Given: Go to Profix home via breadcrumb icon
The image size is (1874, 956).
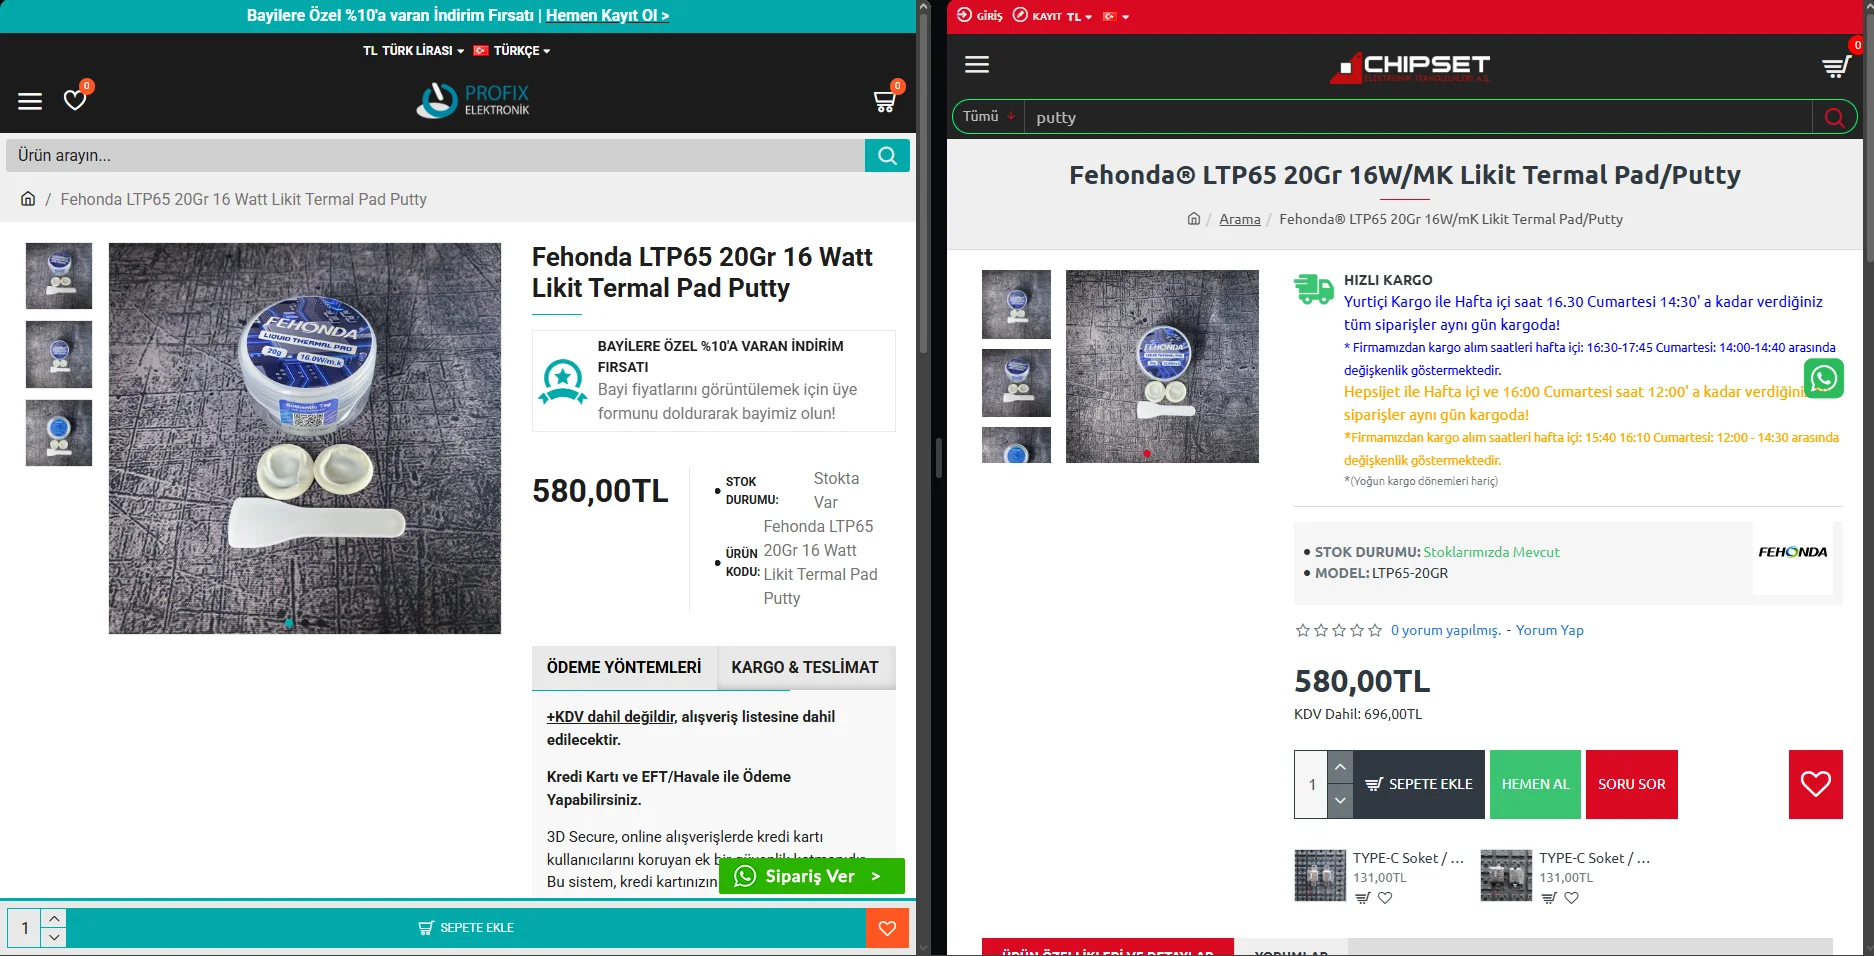Looking at the screenshot, I should [x=28, y=199].
